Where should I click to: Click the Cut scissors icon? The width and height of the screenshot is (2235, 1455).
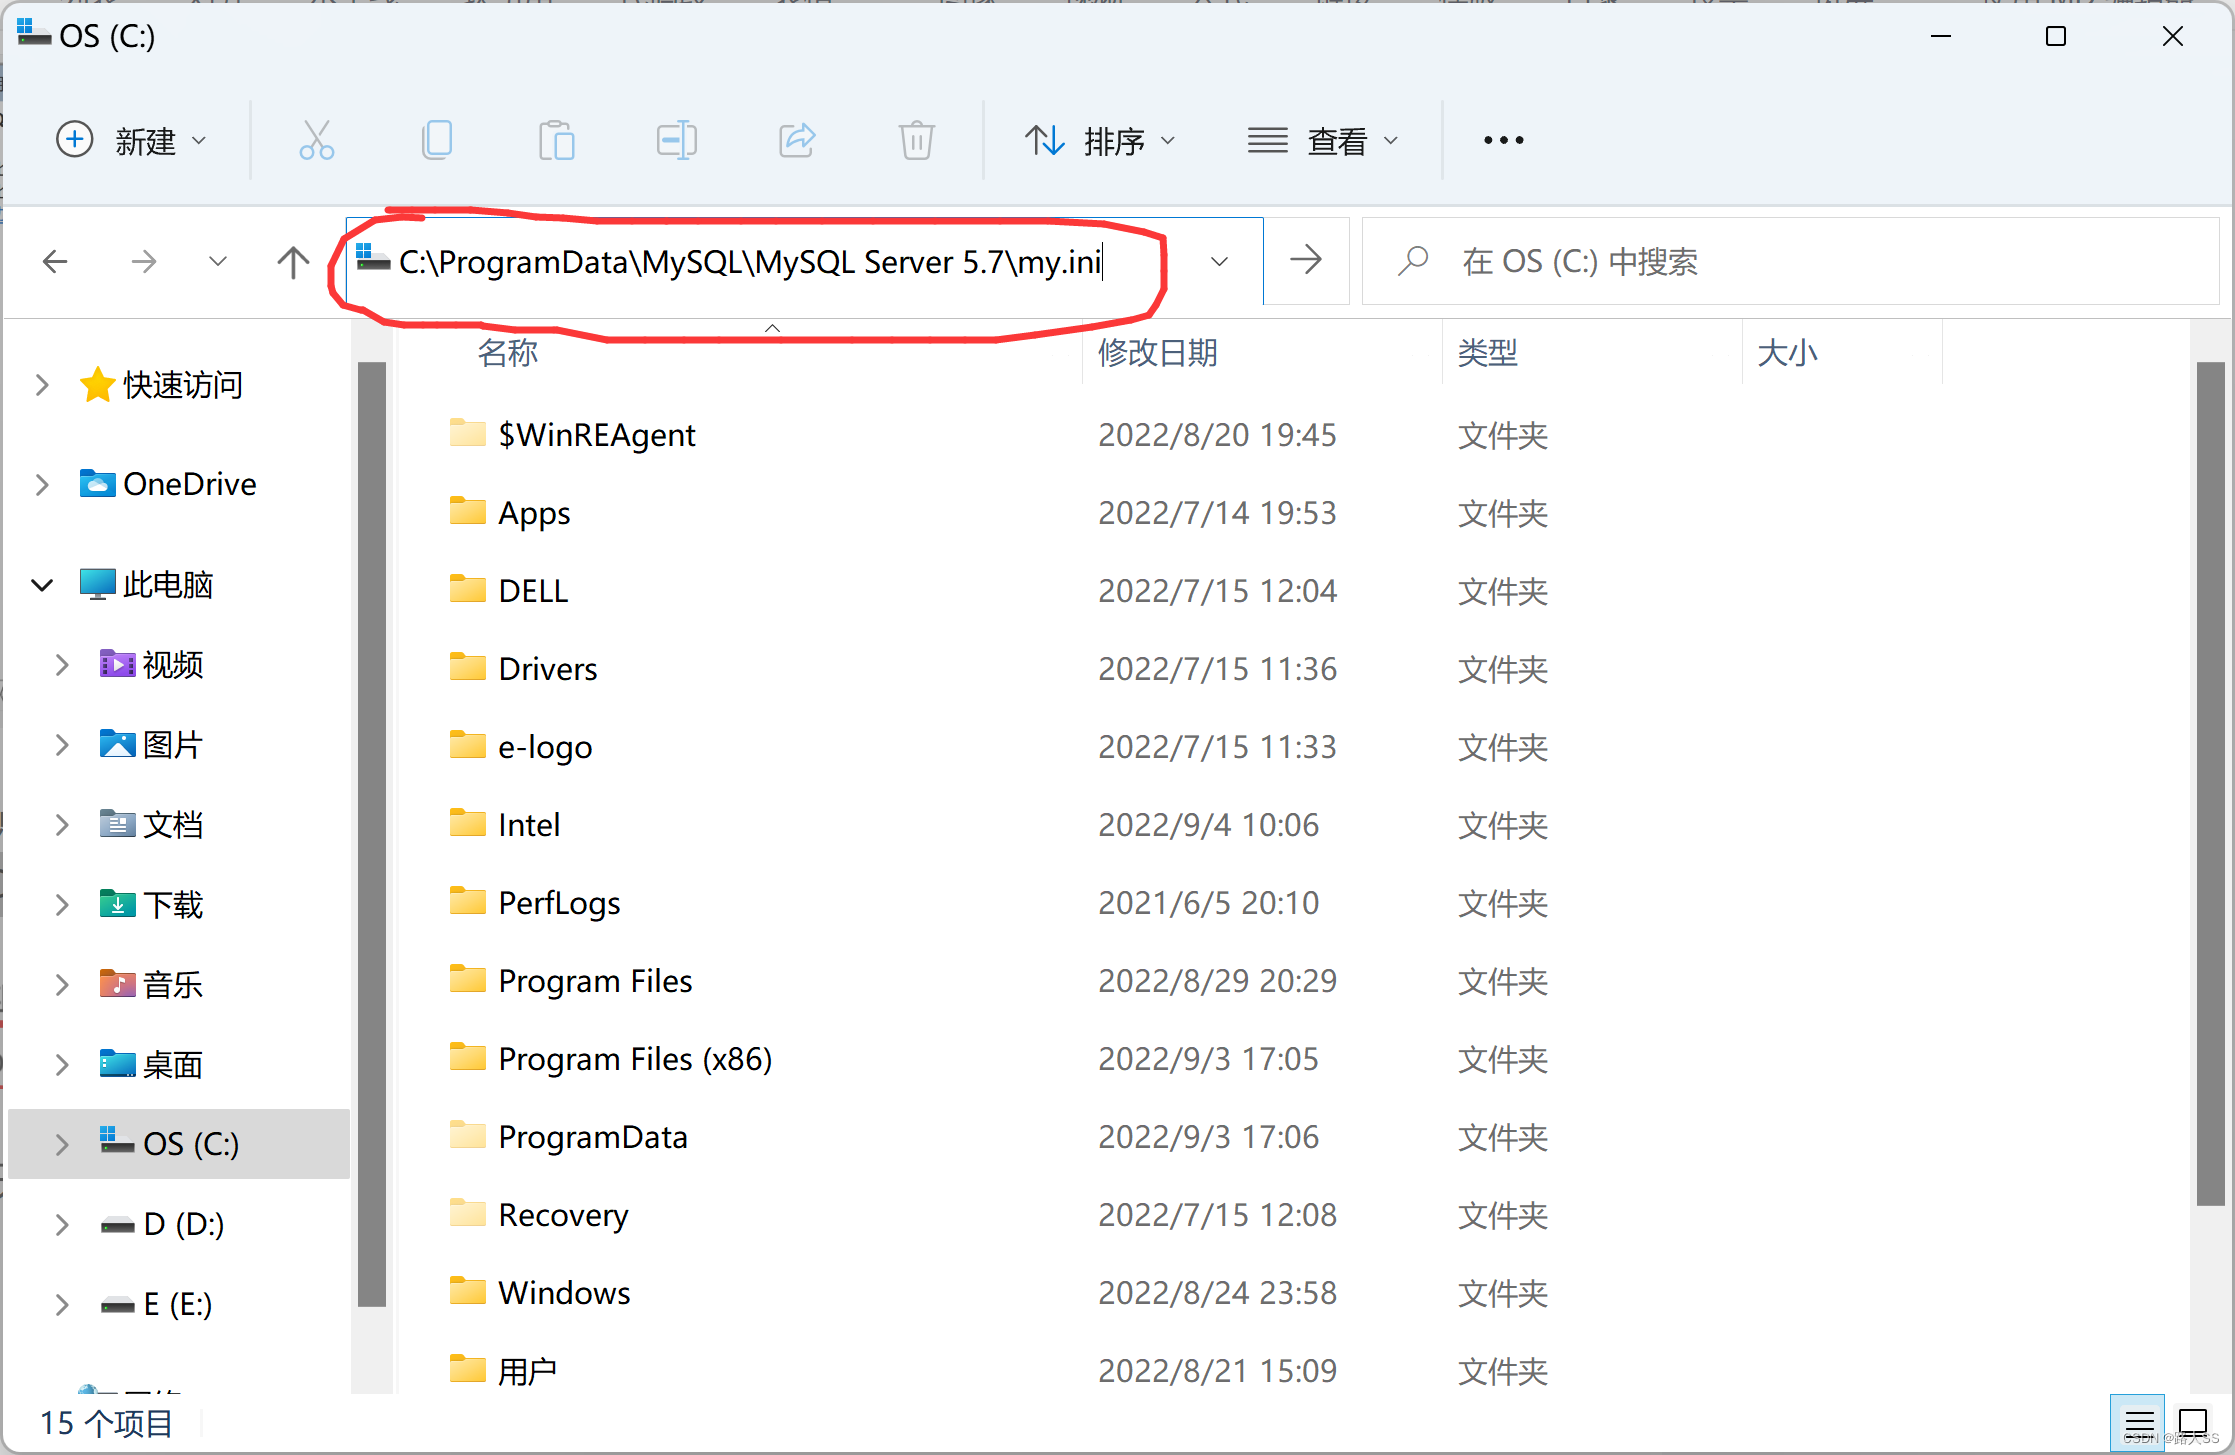tap(316, 141)
